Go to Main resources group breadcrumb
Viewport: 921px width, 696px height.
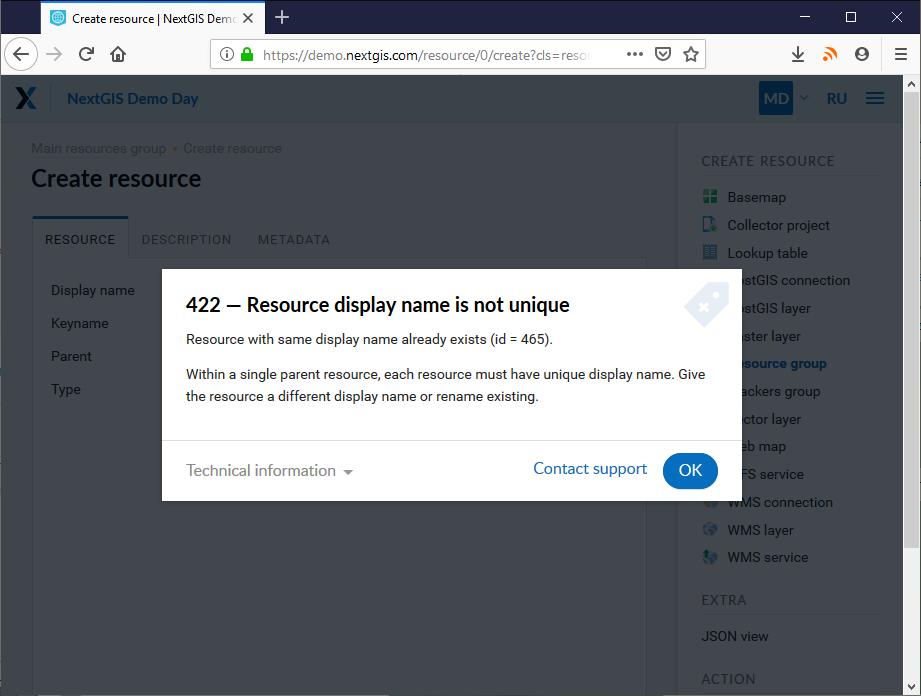coord(99,149)
